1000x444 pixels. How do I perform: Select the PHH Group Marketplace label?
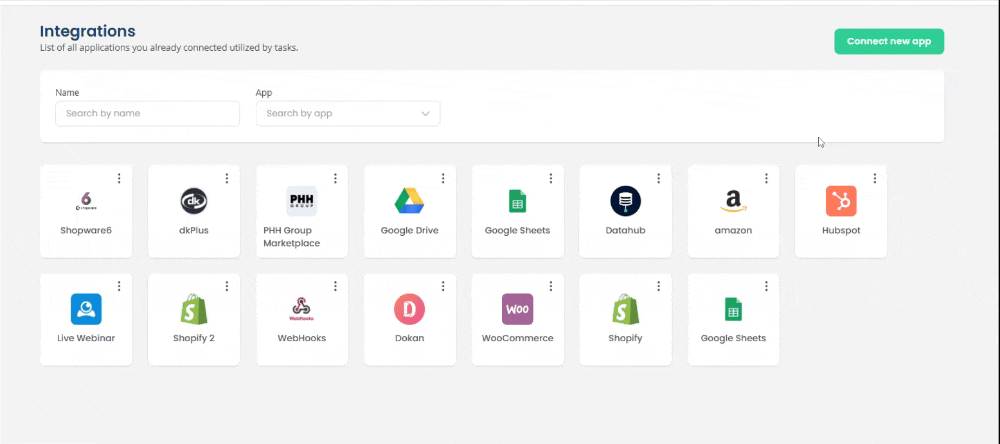[x=292, y=237]
